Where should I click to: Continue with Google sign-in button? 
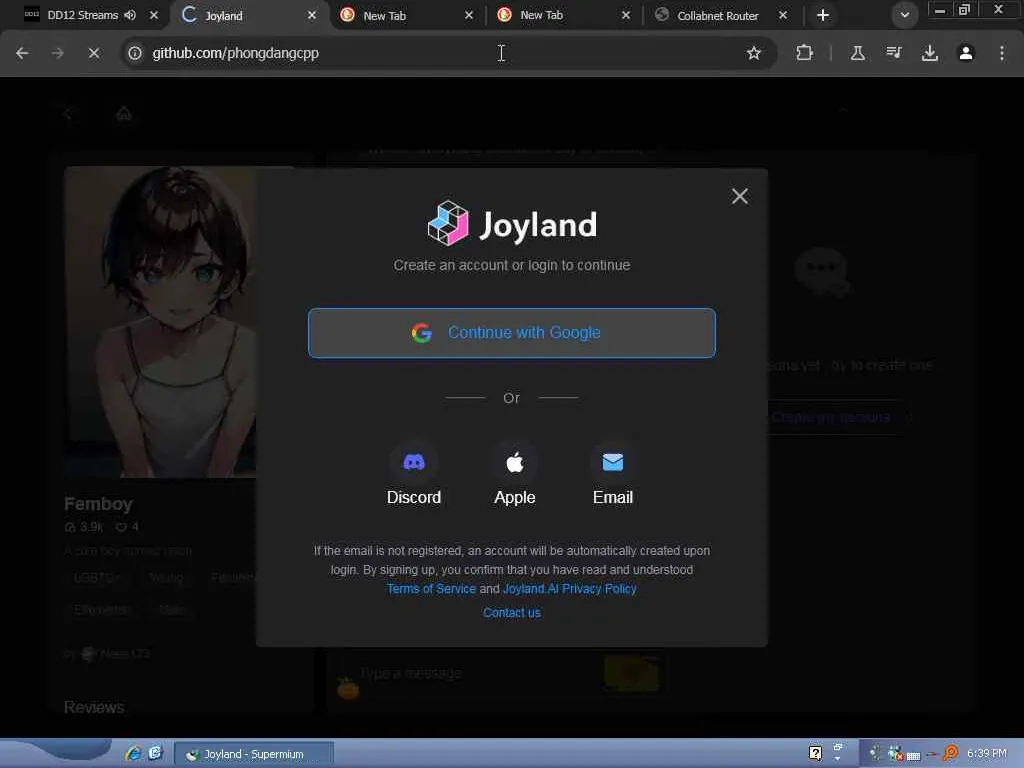coord(511,333)
